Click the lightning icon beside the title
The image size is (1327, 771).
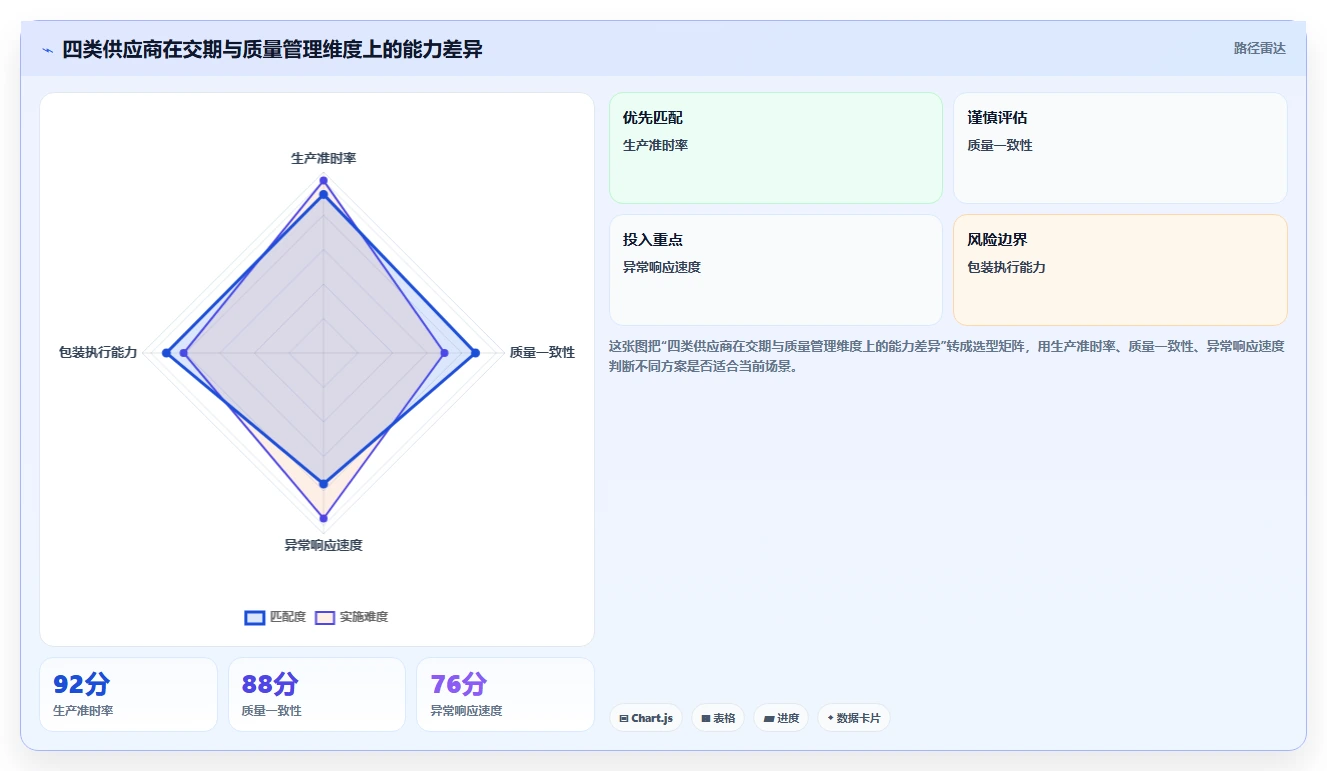(47, 50)
